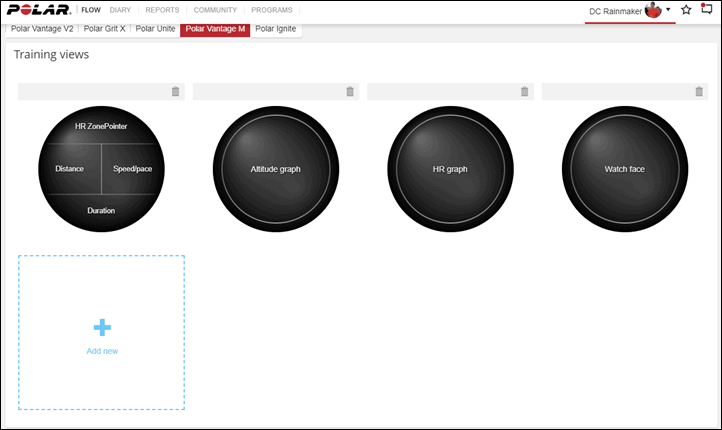Click the Training views heading

coord(52,54)
